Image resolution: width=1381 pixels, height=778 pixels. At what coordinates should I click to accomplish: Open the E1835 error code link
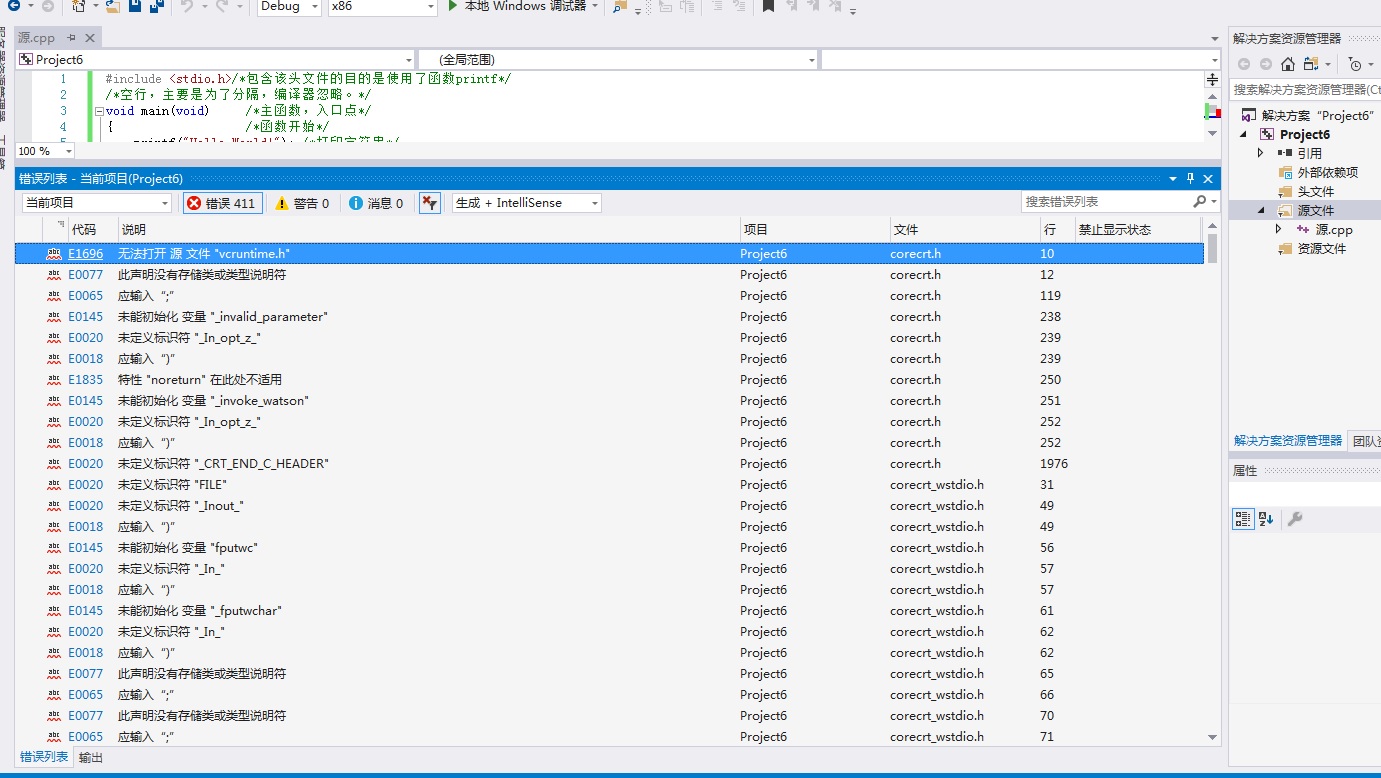pyautogui.click(x=85, y=380)
